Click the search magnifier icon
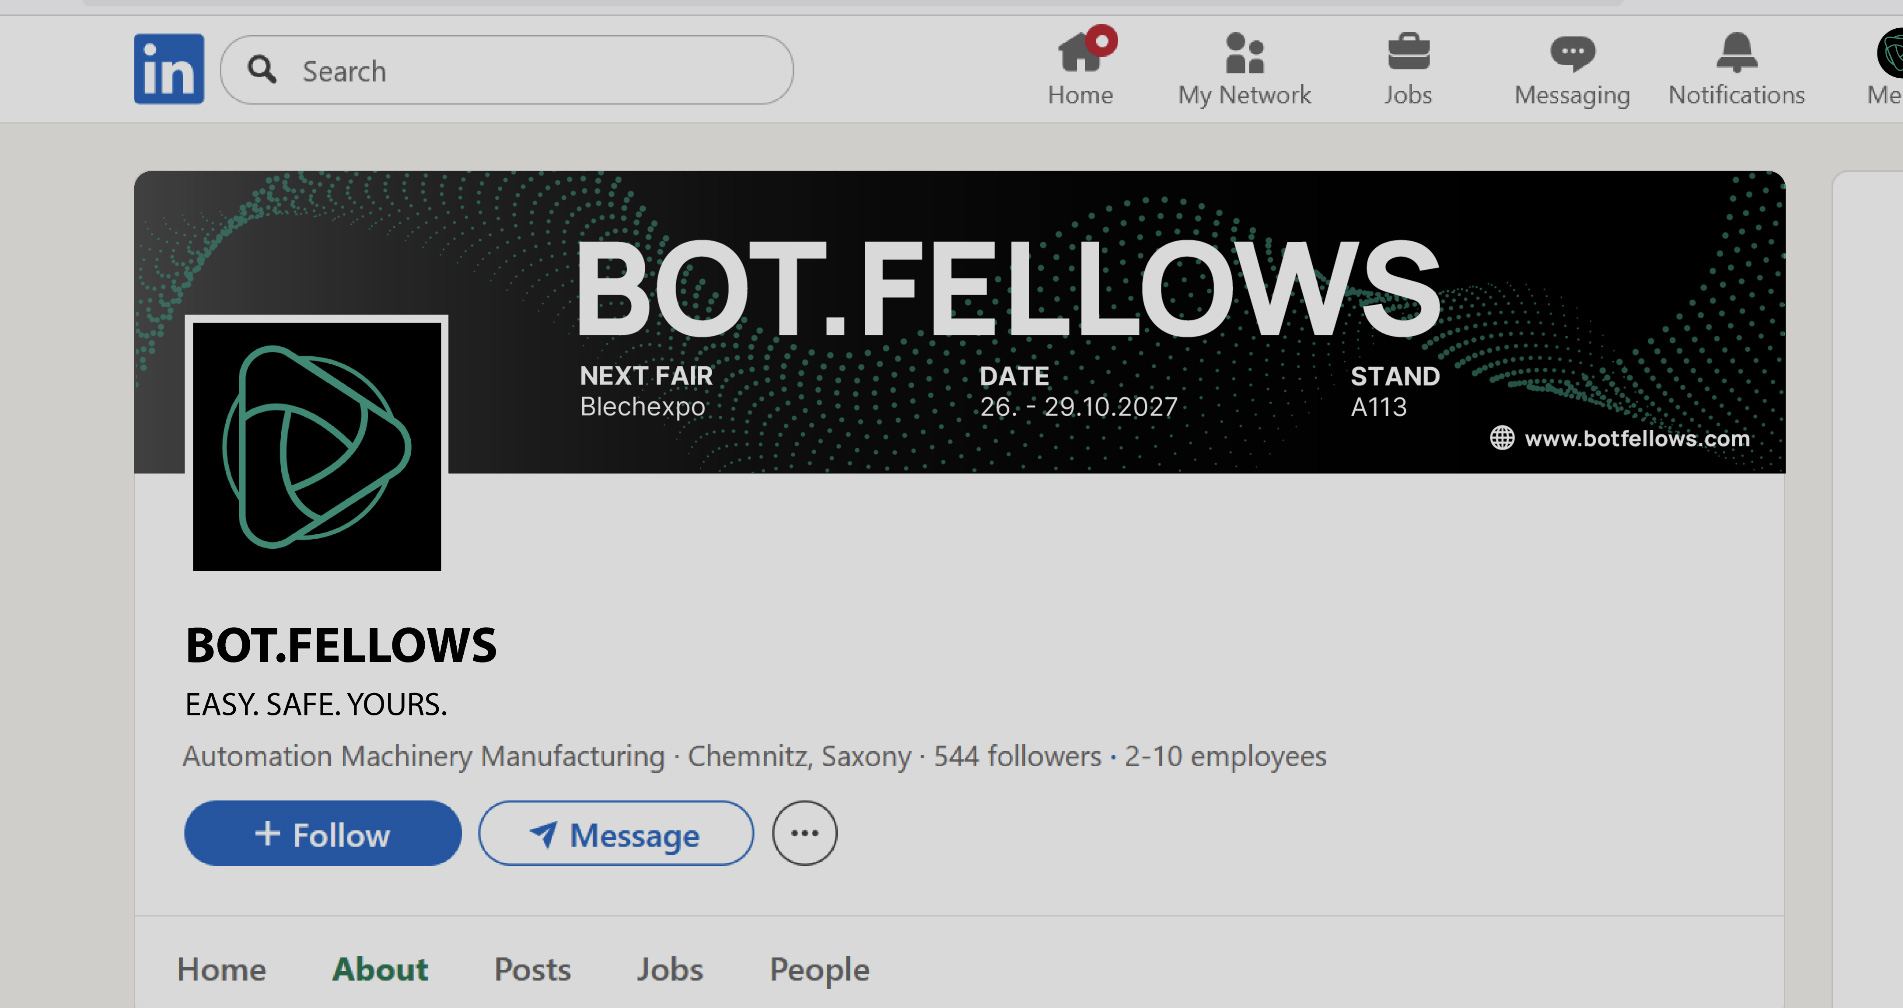The image size is (1903, 1008). point(261,69)
